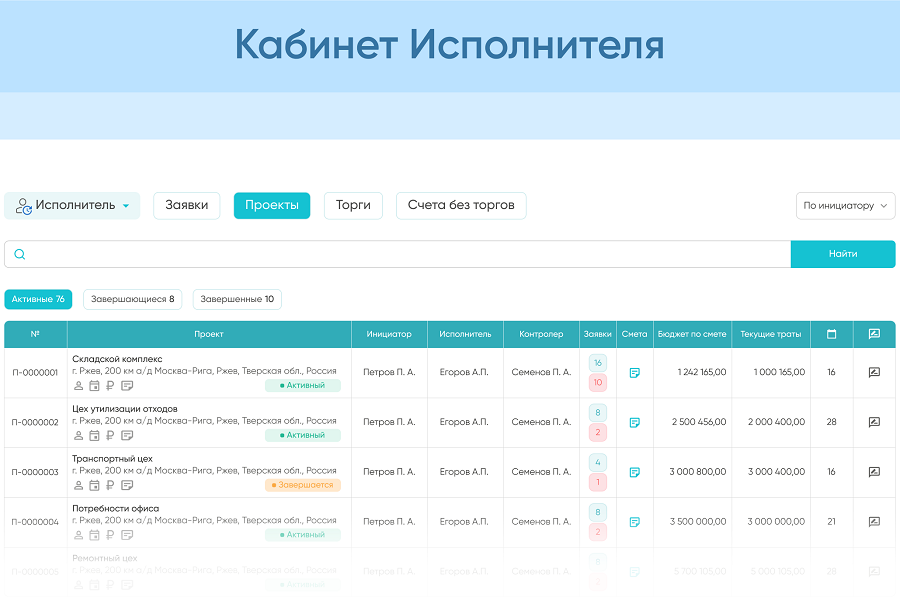This screenshot has width=900, height=600.
Task: Click ruble icon under Складской комплекс
Action: click(110, 386)
